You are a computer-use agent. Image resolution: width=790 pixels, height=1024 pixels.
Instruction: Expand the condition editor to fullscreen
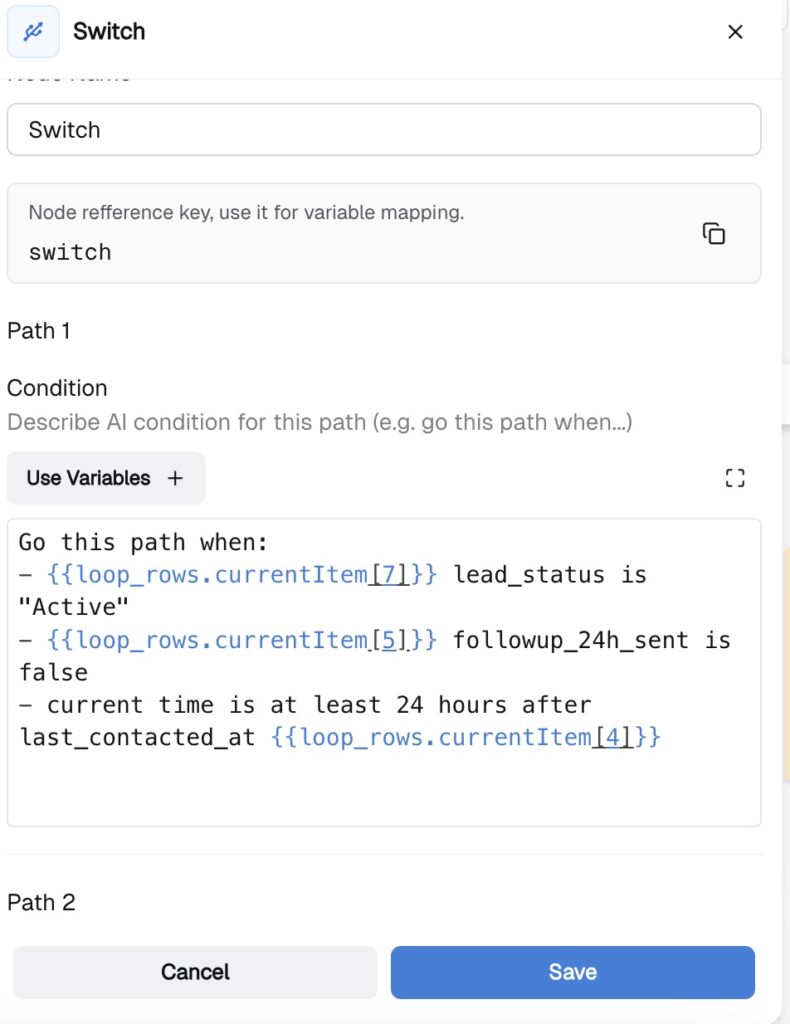click(x=735, y=478)
